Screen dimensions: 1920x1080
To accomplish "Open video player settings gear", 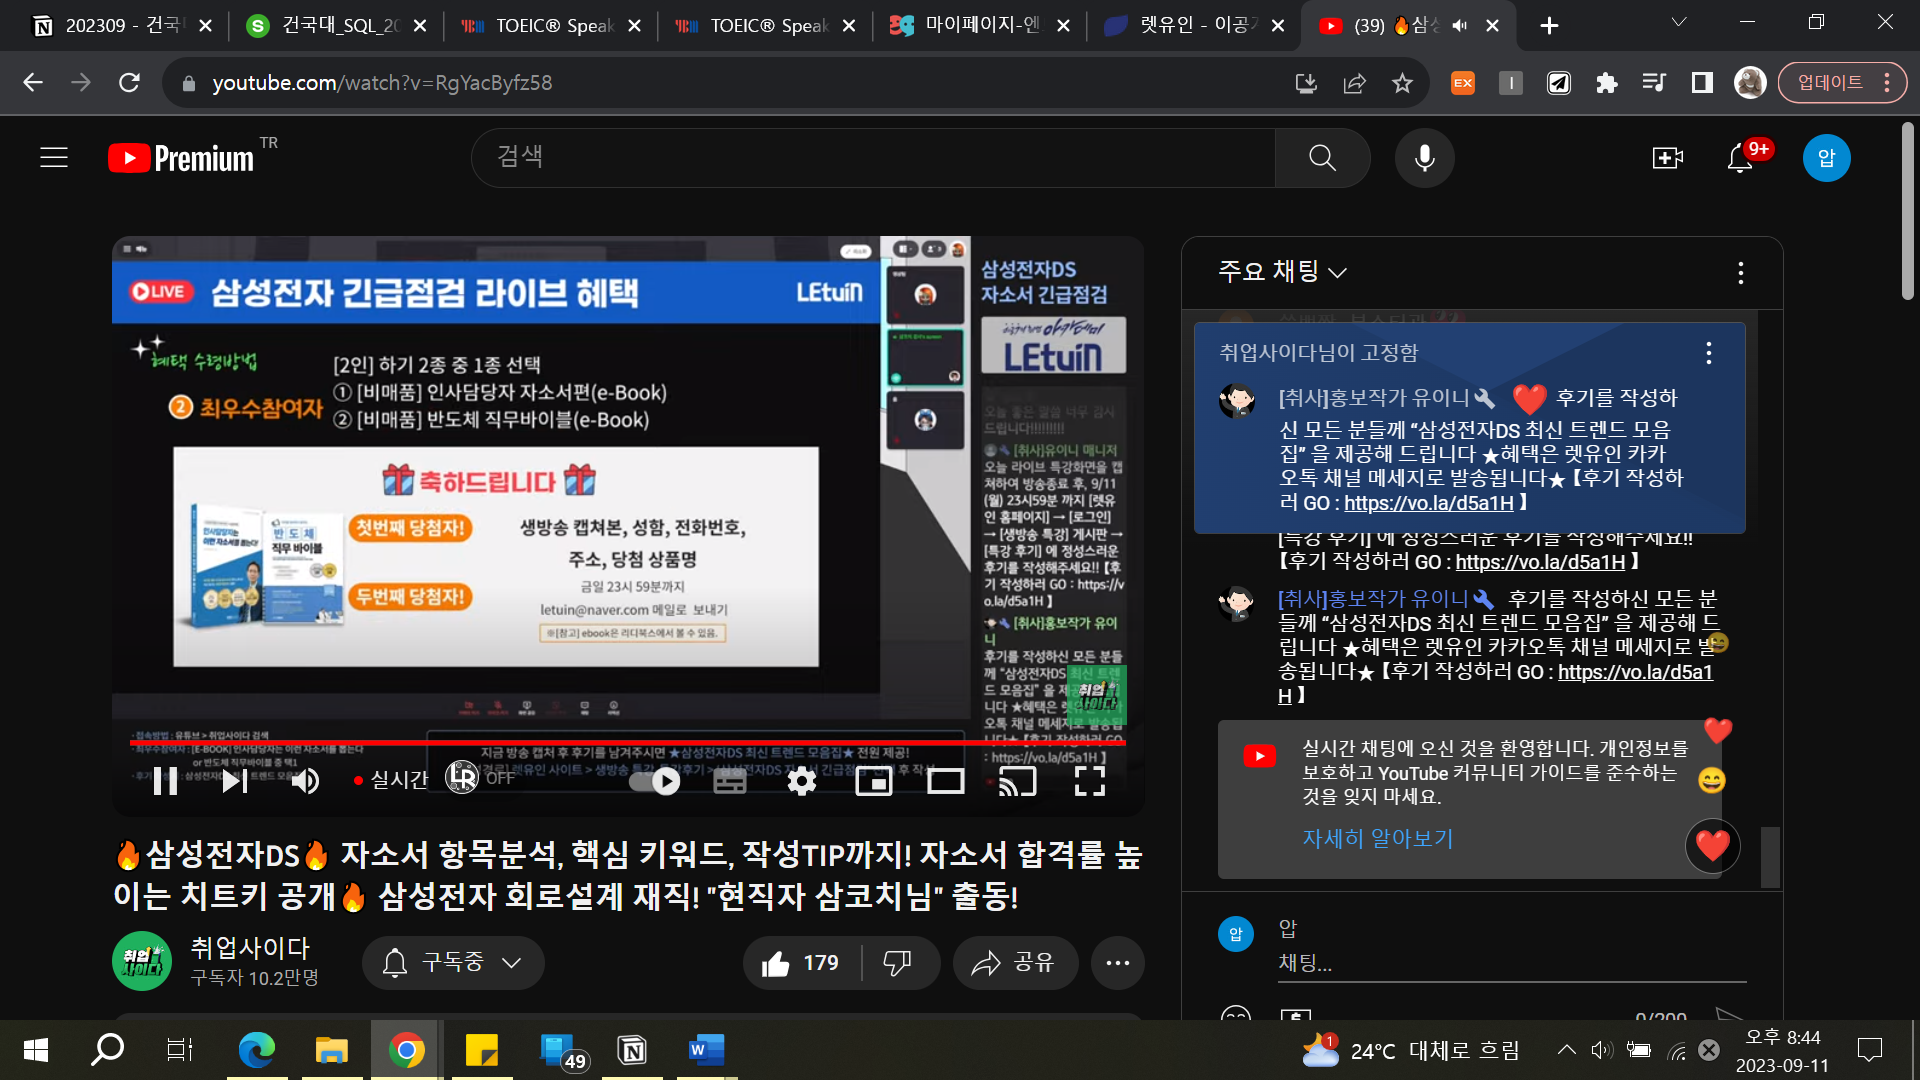I will pos(802,782).
